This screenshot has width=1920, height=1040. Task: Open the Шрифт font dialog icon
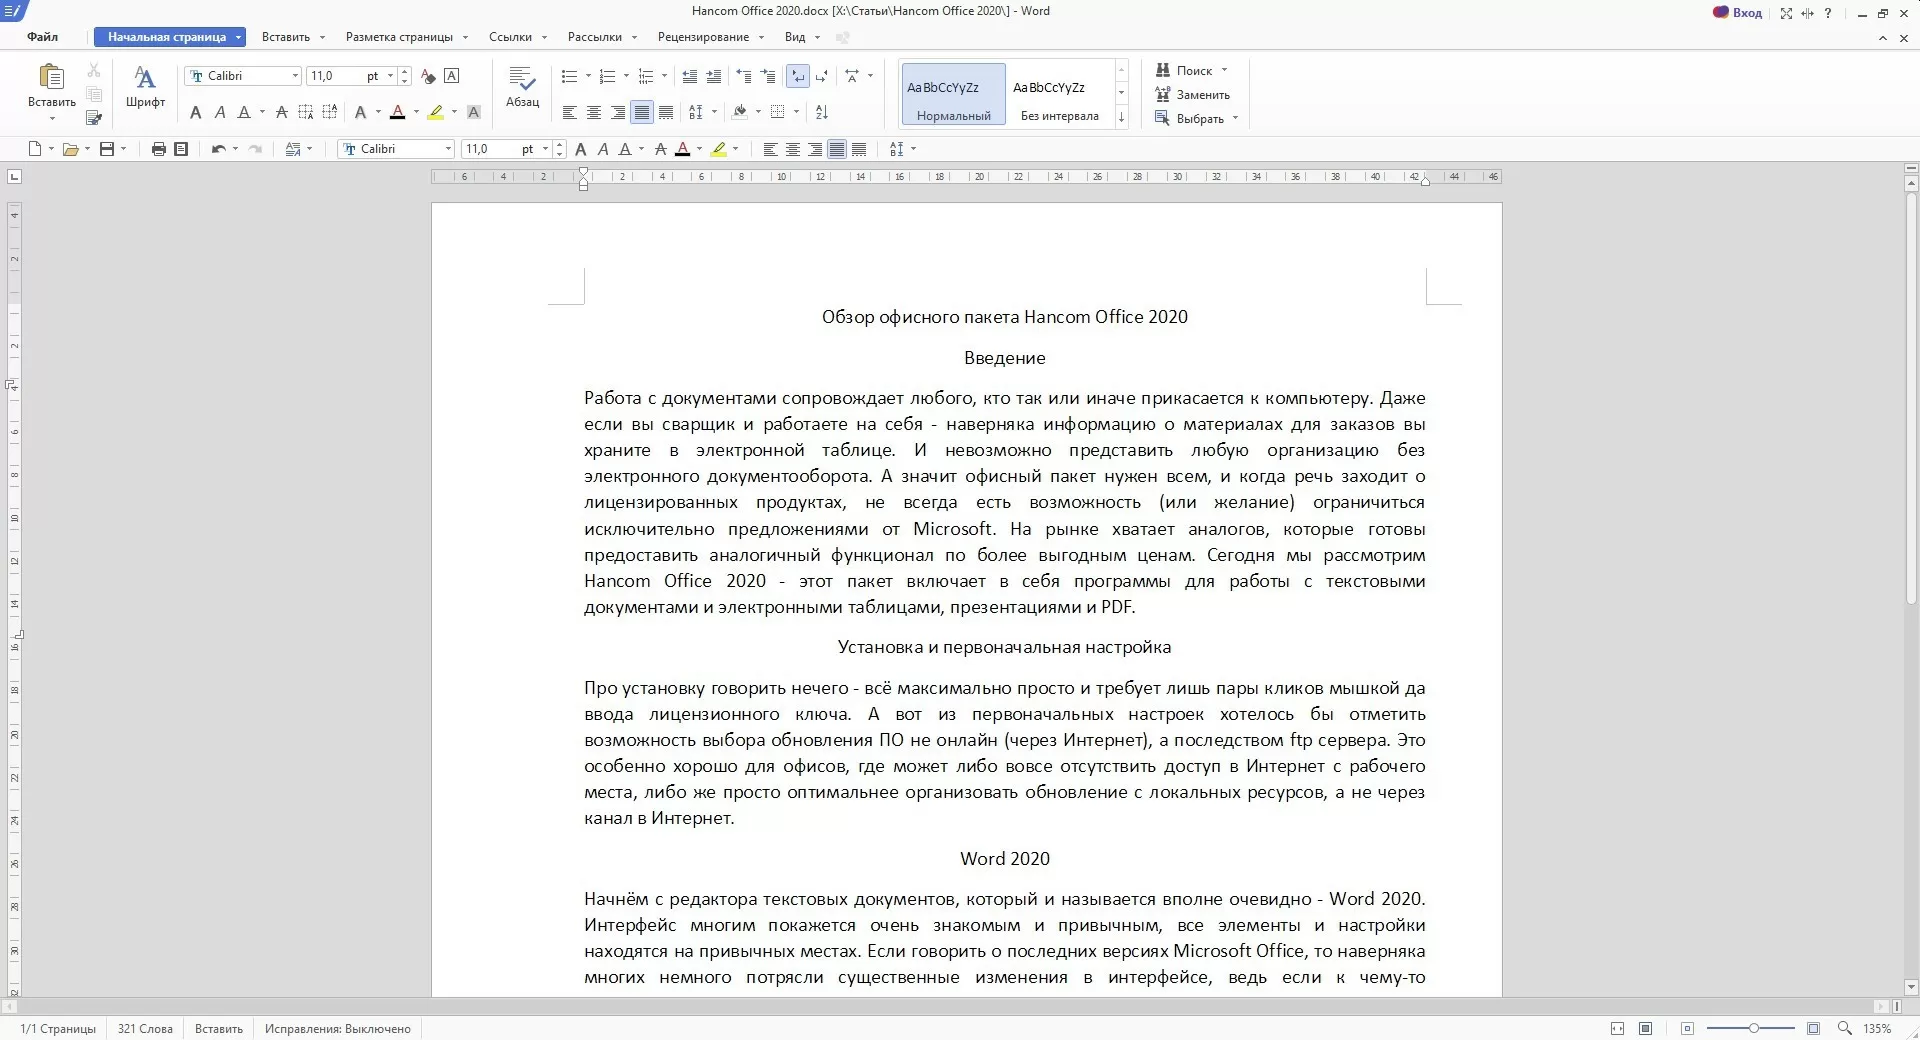(145, 86)
